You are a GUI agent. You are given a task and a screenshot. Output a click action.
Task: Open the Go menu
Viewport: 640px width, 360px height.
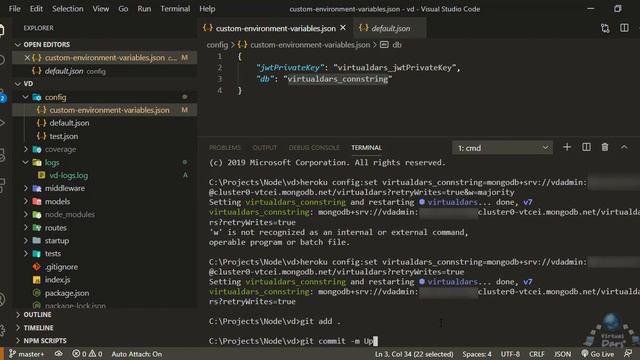tap(123, 9)
